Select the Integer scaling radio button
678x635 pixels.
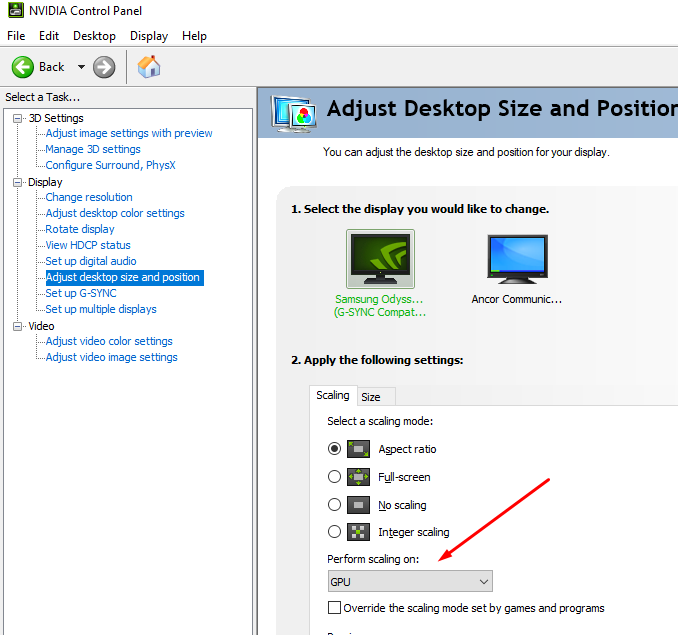pos(334,532)
